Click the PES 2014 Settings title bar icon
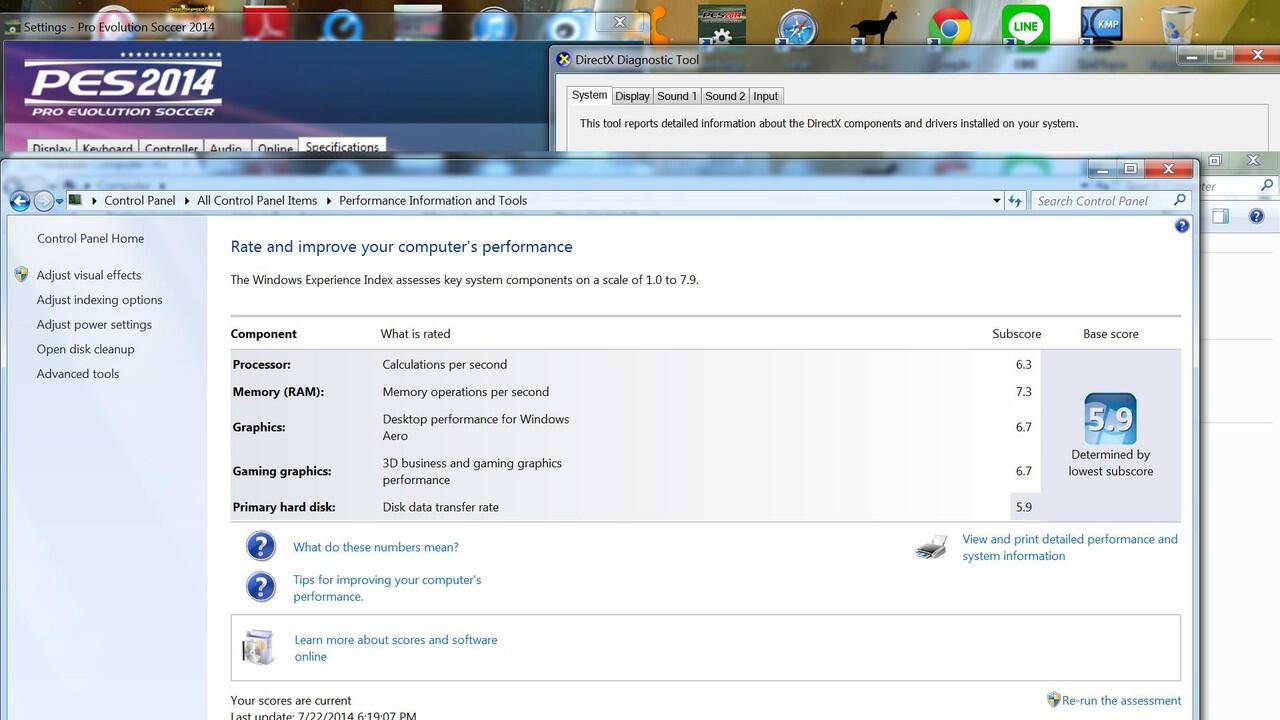The height and width of the screenshot is (720, 1280). (12, 27)
